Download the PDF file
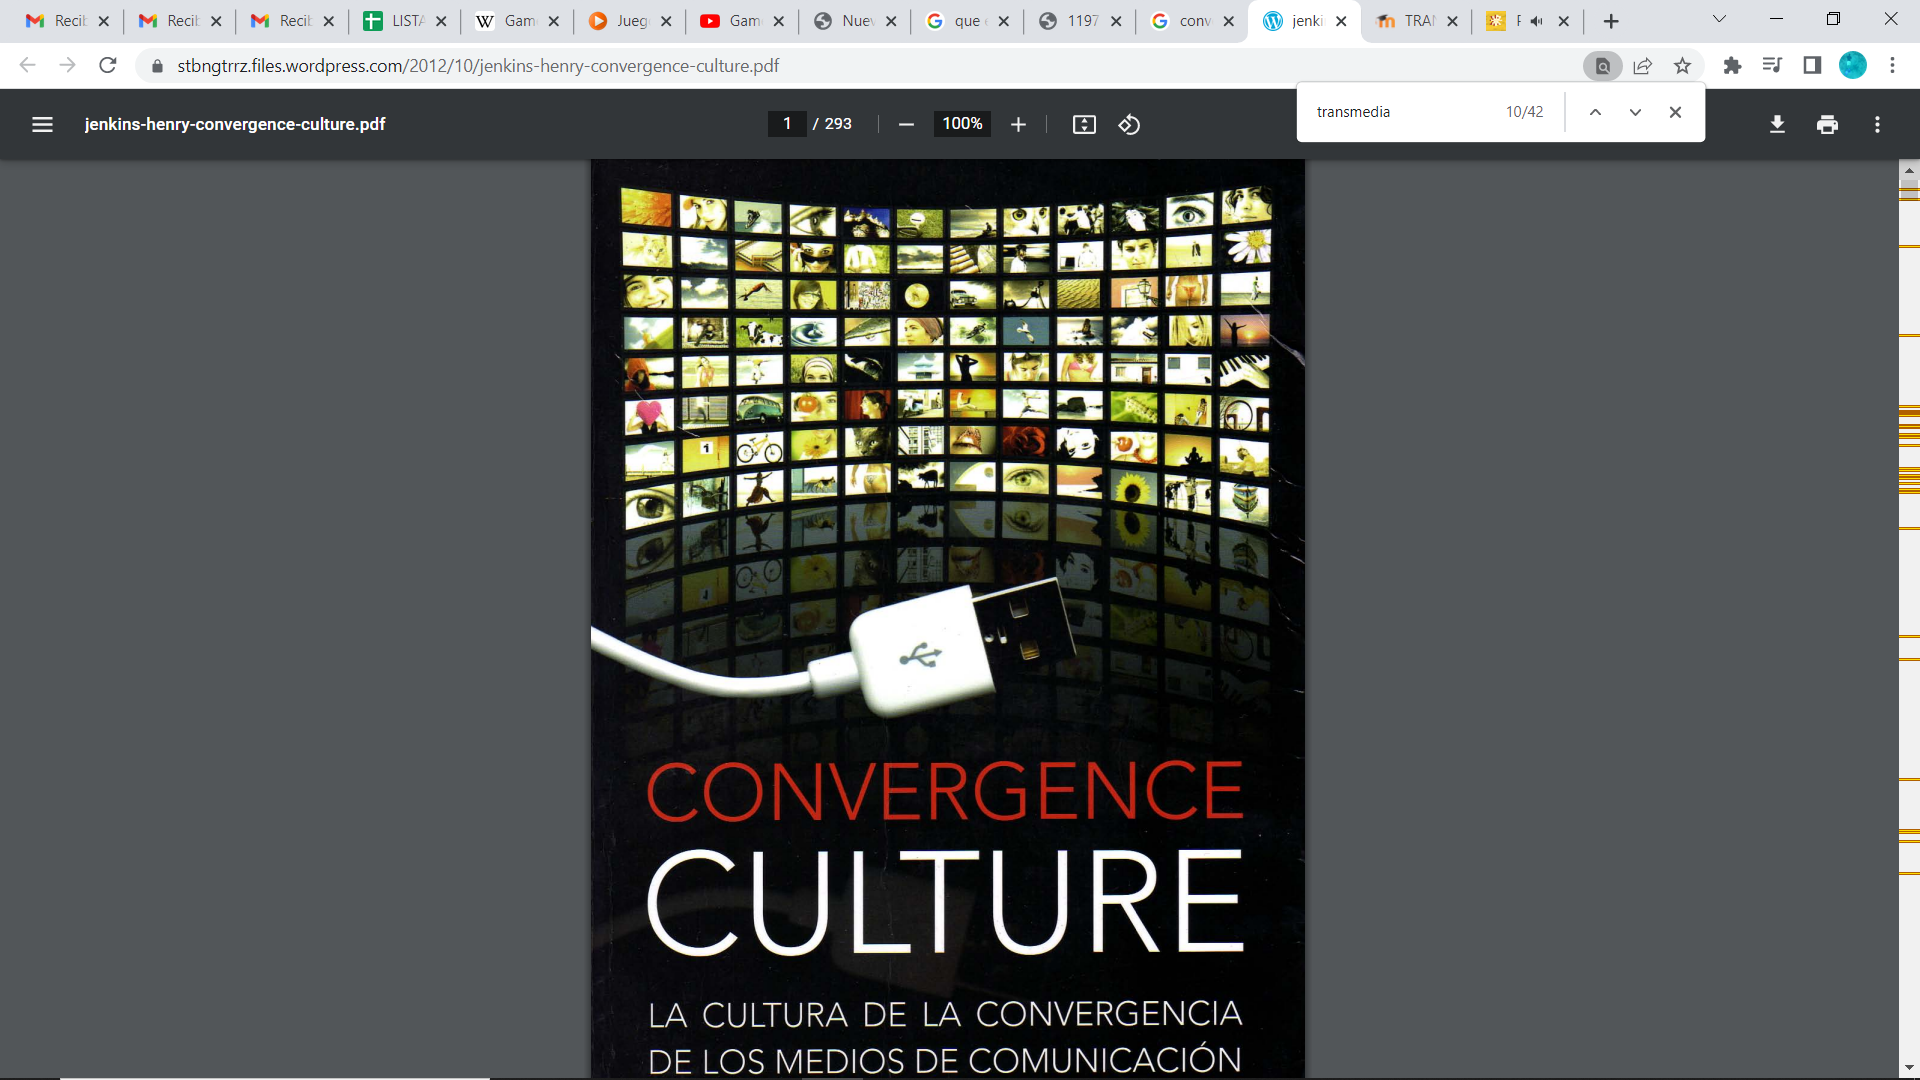Viewport: 1920px width, 1080px height. coord(1777,124)
